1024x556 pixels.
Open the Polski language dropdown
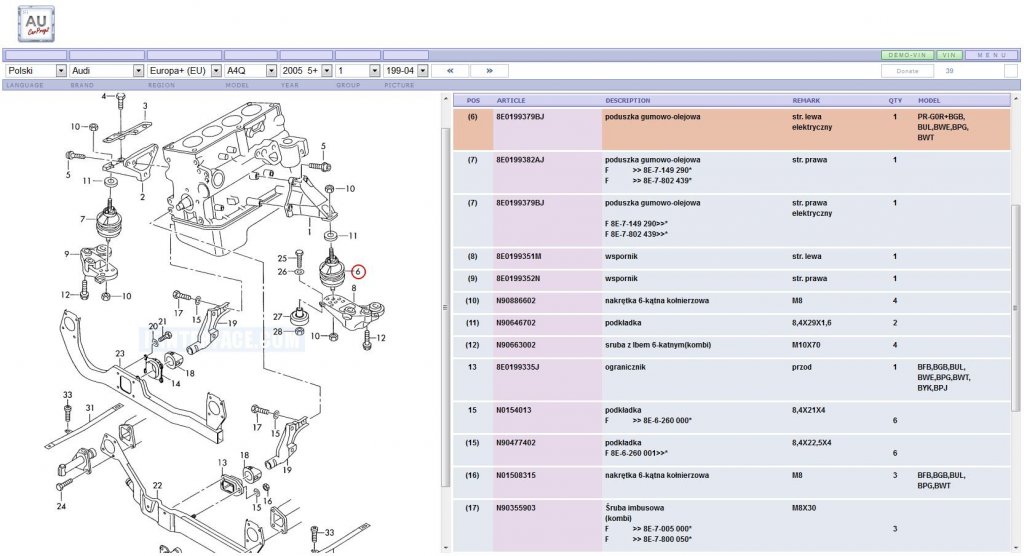tap(36, 71)
